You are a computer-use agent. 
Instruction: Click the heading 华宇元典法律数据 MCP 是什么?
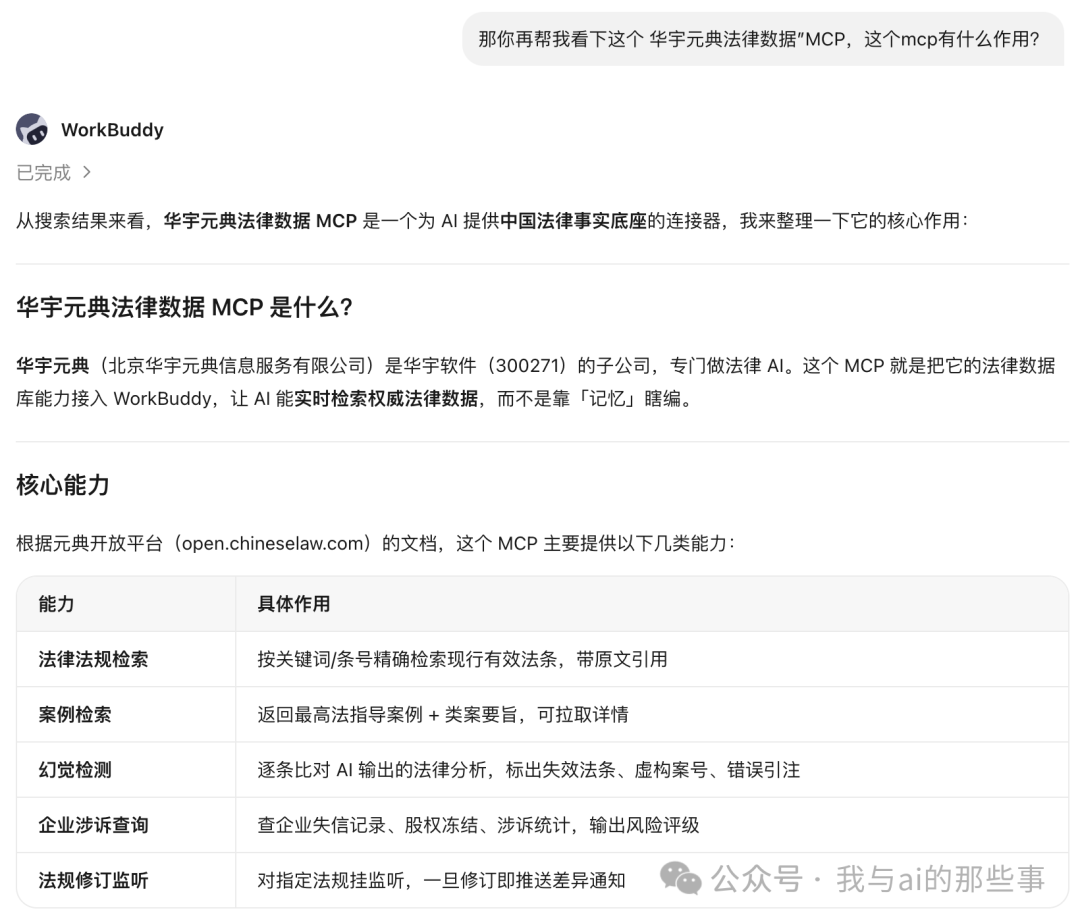185,307
